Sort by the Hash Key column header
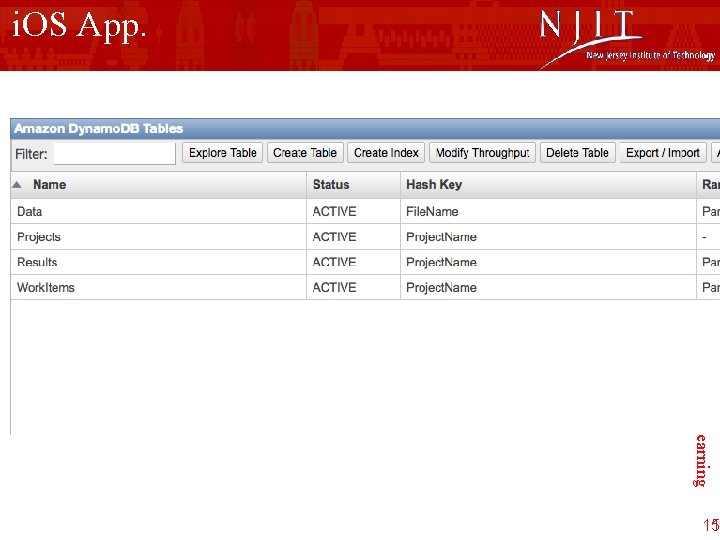Image resolution: width=720 pixels, height=540 pixels. 434,185
